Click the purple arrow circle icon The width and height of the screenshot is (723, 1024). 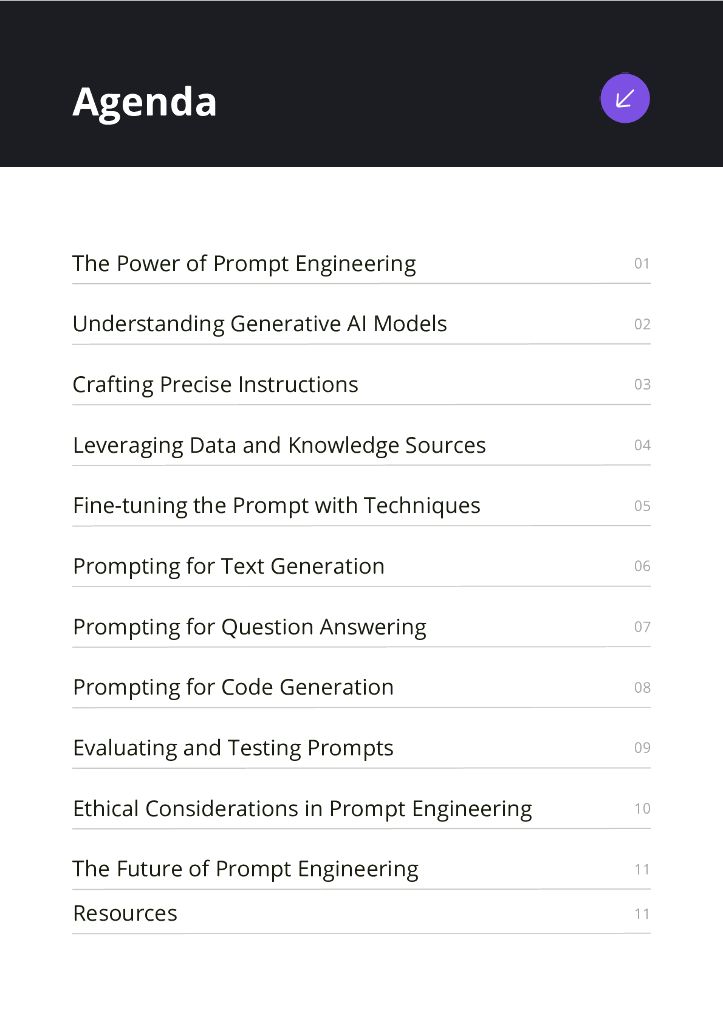(x=625, y=98)
